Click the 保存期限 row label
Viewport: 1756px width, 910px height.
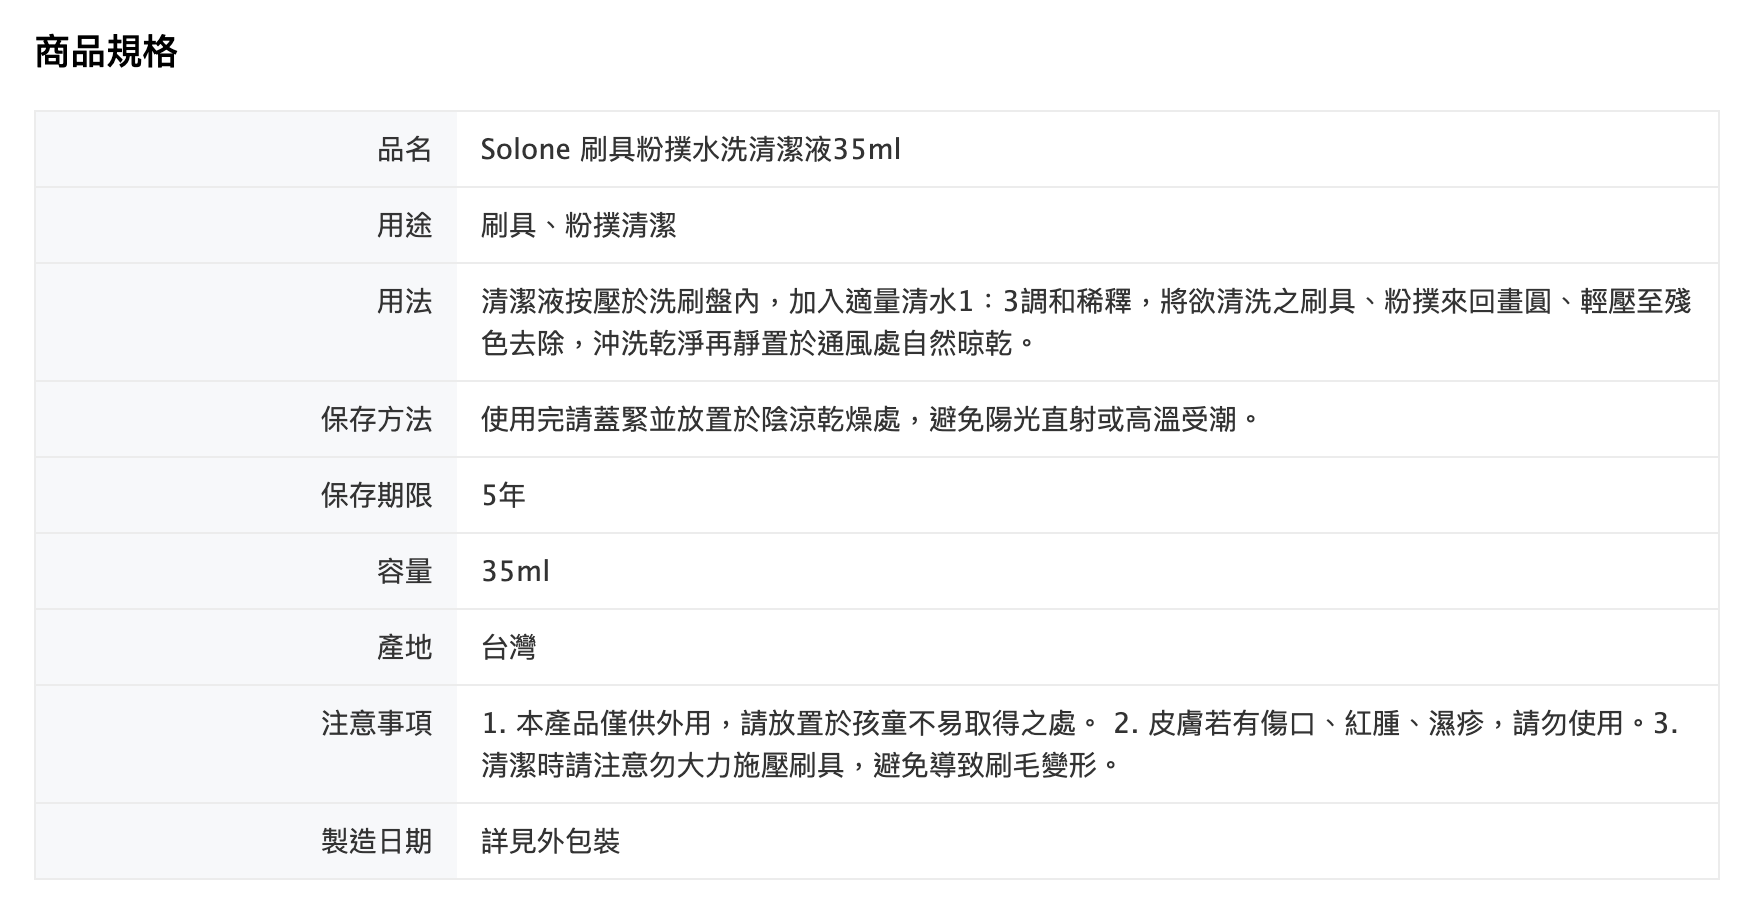(x=376, y=496)
